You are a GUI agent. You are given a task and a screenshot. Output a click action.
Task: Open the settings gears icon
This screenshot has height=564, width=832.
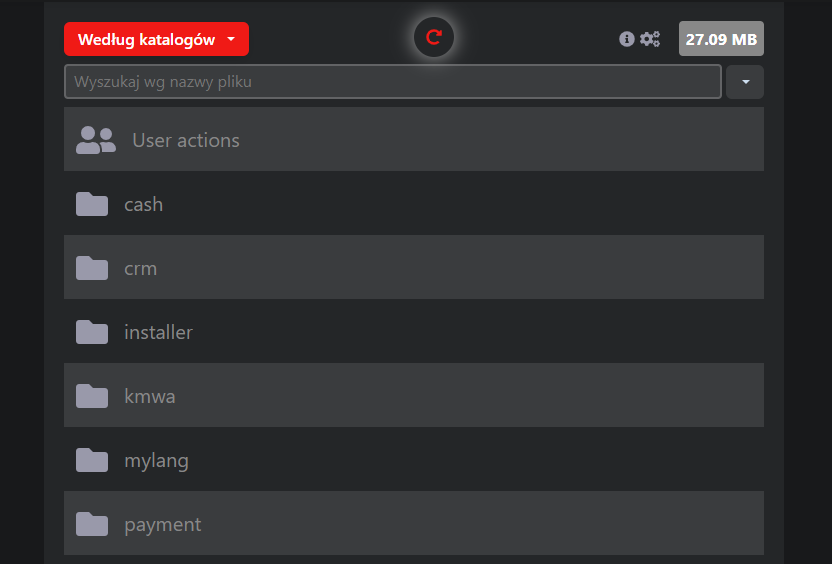pos(650,39)
